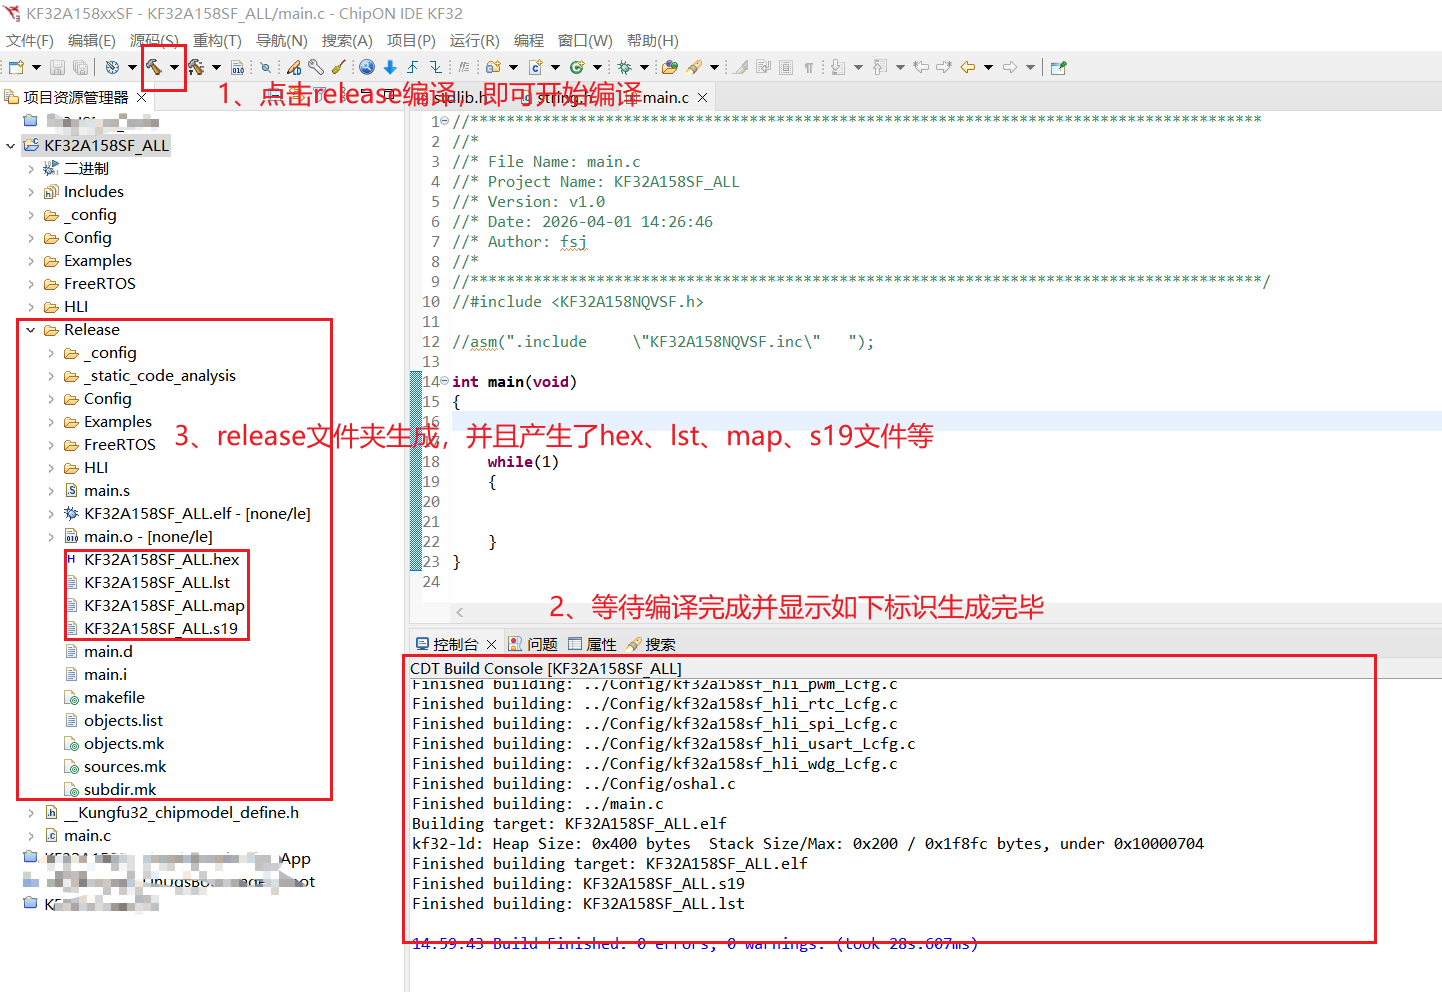1442x992 pixels.
Task: Click the yellow Back navigation arrow
Action: pyautogui.click(x=968, y=67)
